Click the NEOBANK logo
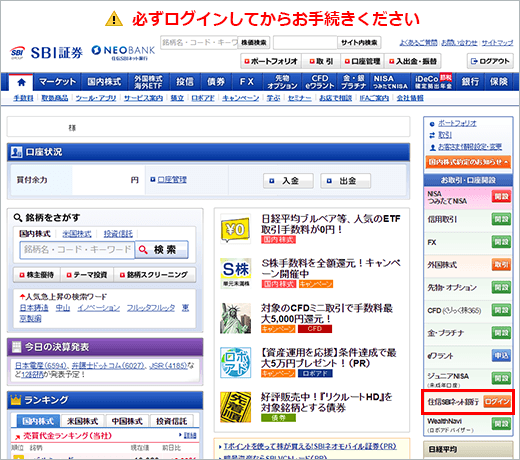520x460 pixels. click(x=123, y=53)
